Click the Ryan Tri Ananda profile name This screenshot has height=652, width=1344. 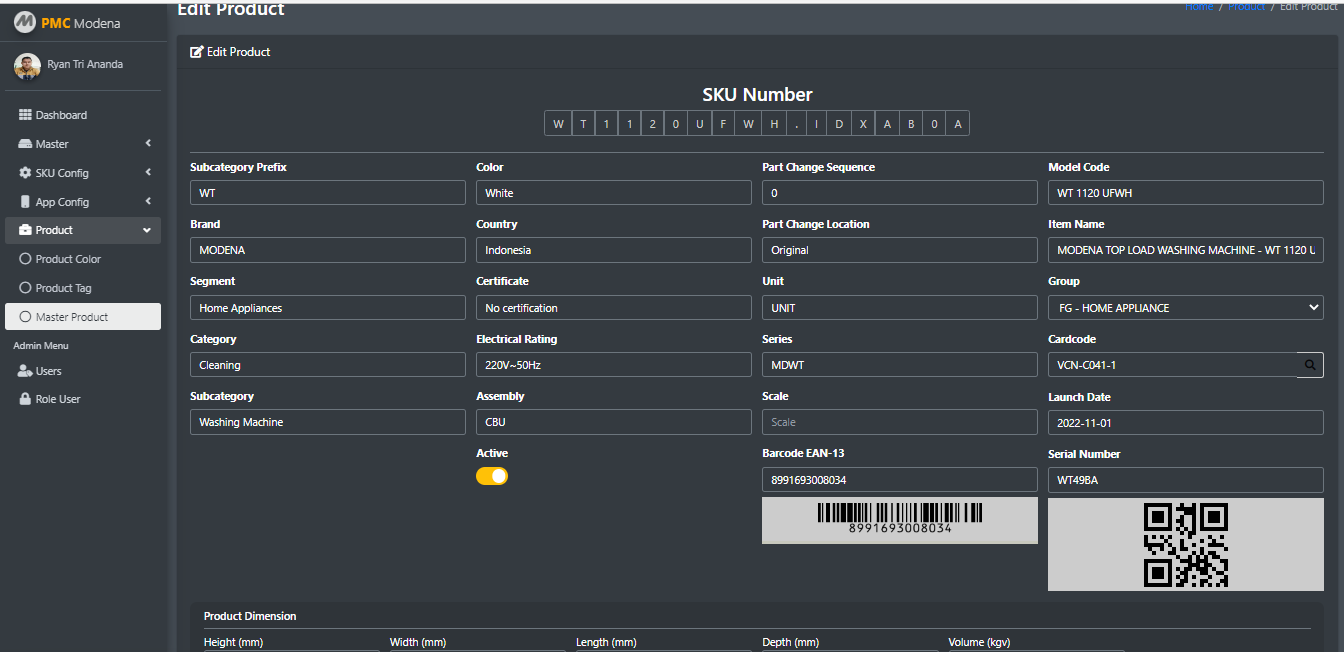pos(85,64)
